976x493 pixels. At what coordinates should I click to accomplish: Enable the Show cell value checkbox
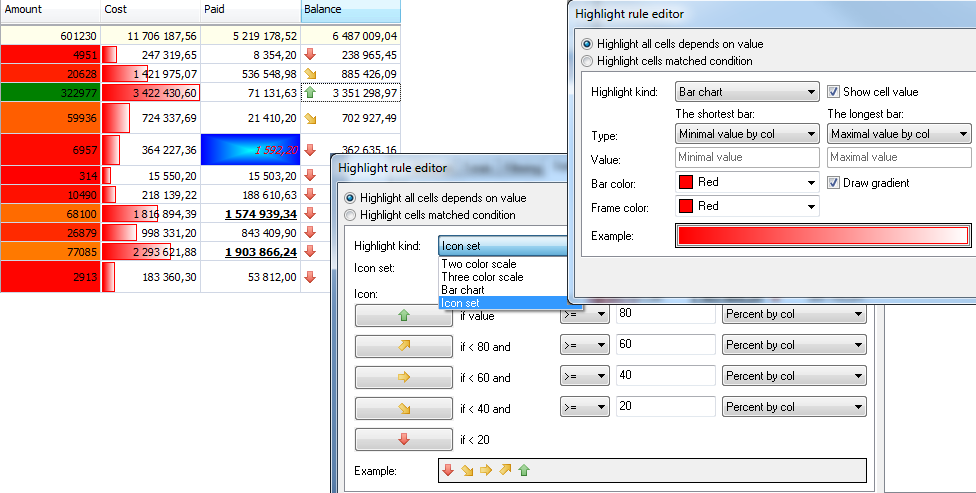pos(834,92)
